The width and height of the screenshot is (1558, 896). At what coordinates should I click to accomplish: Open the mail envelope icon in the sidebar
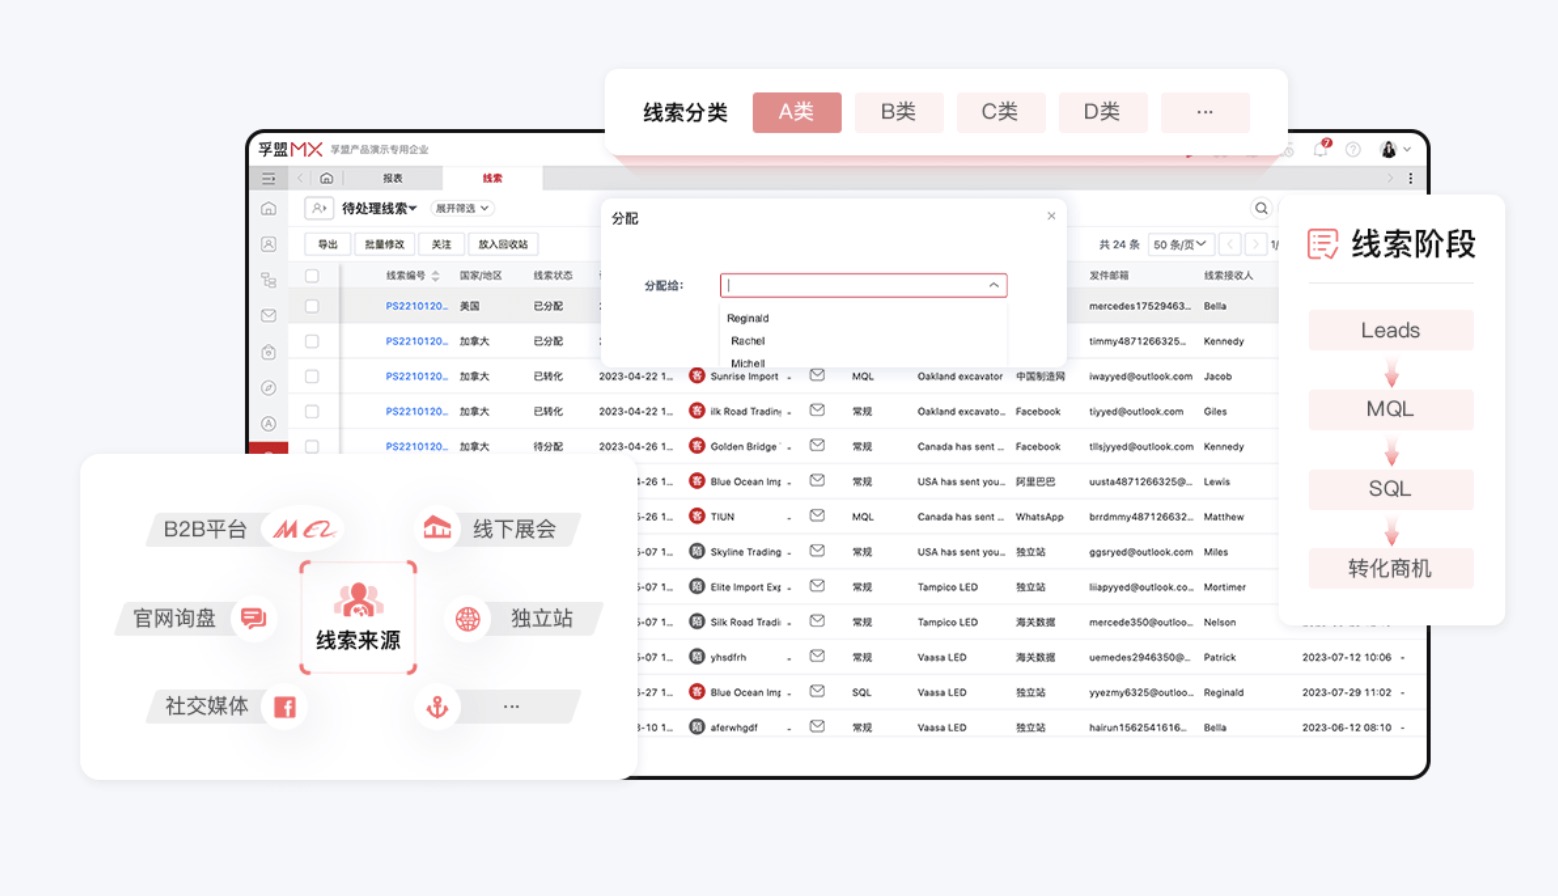[267, 316]
